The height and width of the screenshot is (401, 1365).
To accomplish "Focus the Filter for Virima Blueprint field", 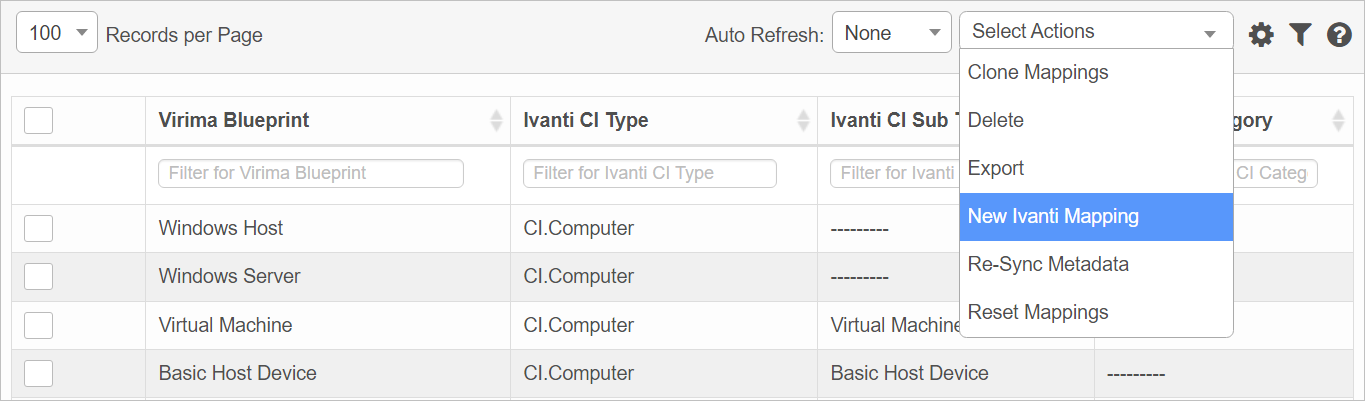I will [311, 173].
